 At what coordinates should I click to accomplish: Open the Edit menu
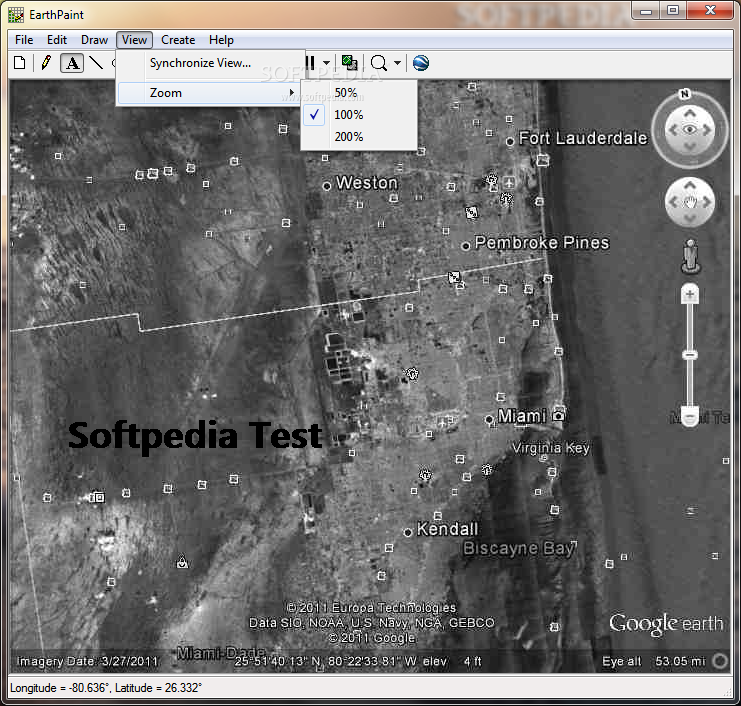(57, 40)
